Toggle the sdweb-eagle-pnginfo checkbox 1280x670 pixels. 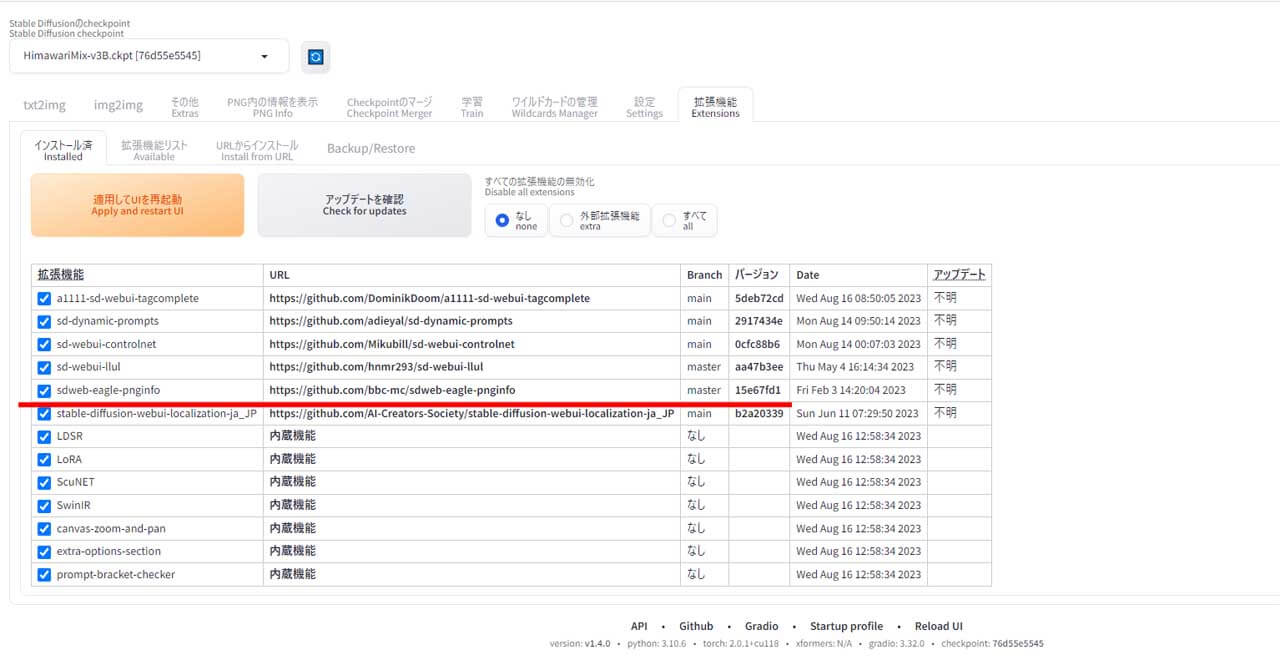[x=44, y=390]
